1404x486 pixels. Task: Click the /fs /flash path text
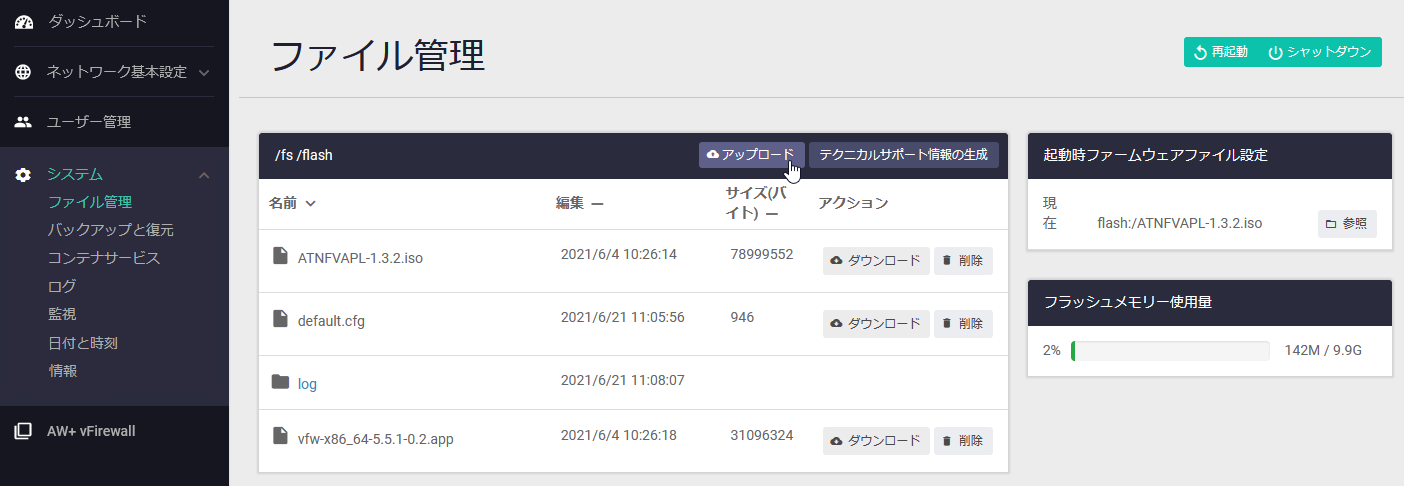coord(303,155)
